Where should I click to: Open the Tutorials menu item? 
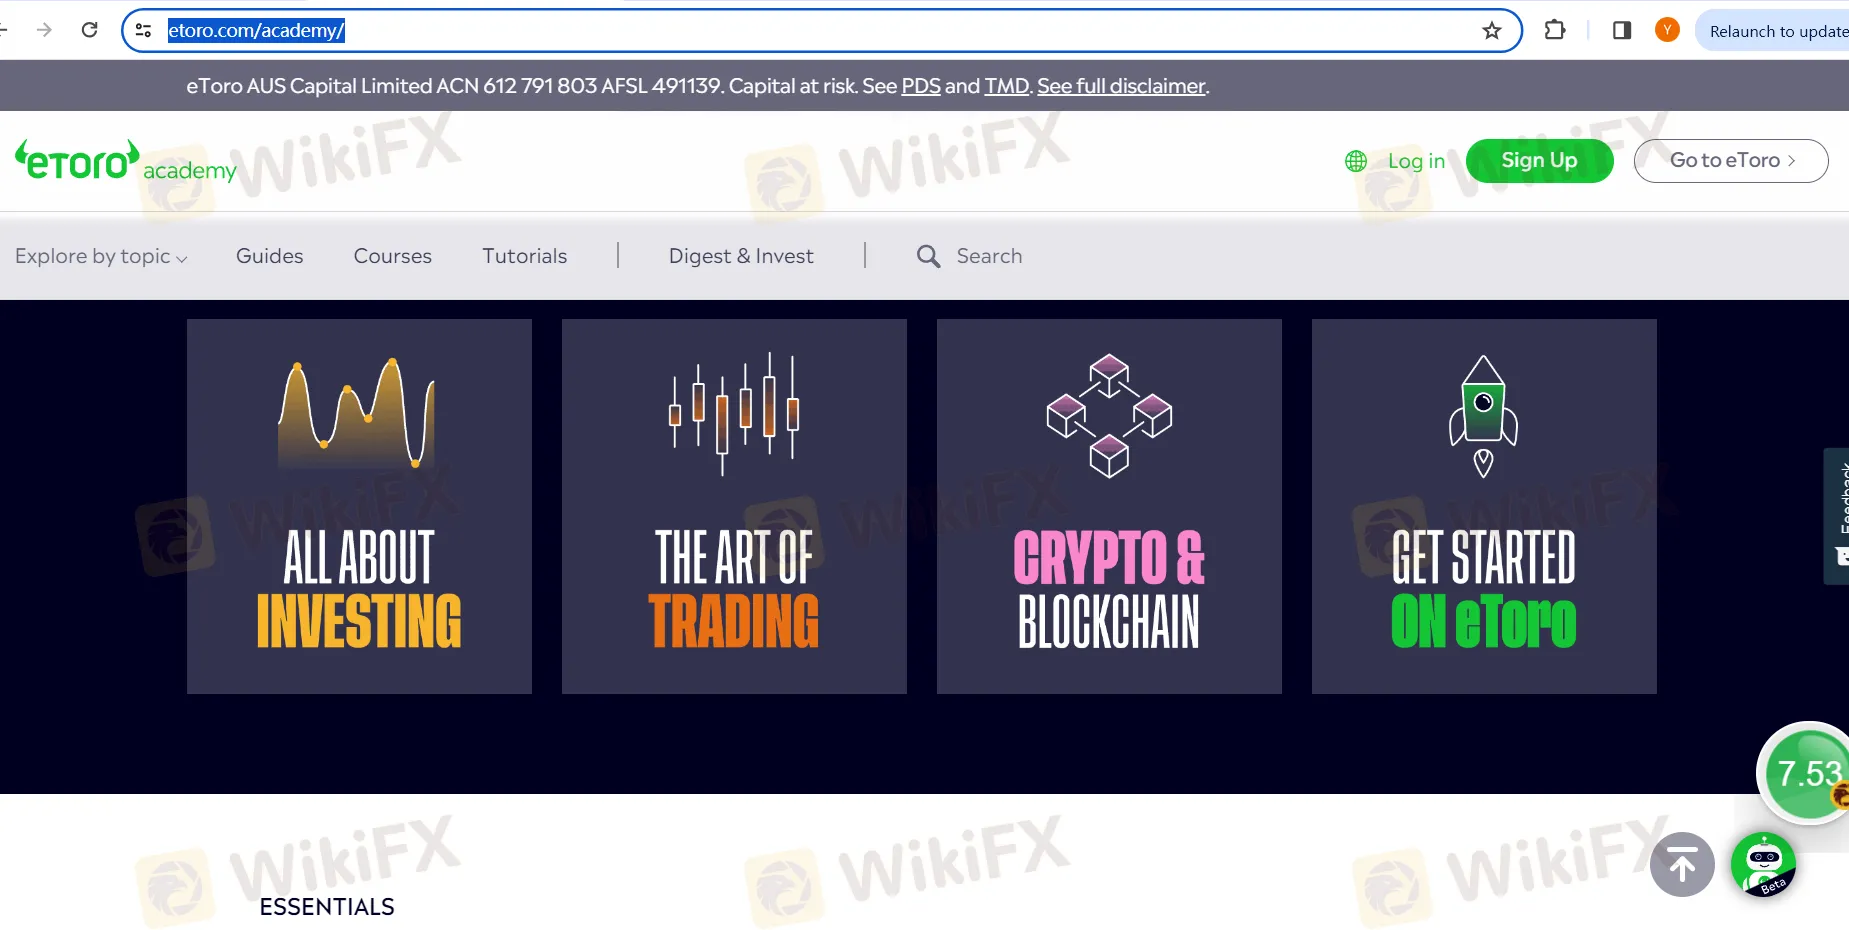(x=524, y=256)
